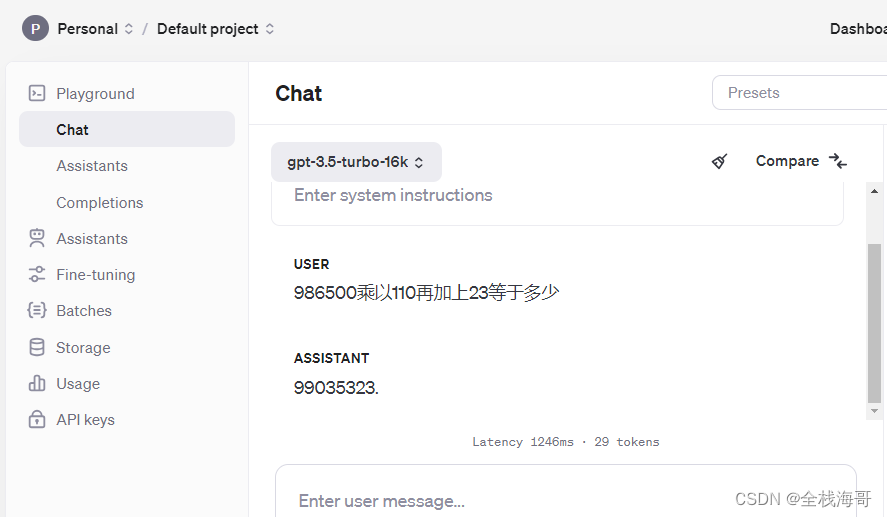Click the Assistants robot icon

[37, 238]
